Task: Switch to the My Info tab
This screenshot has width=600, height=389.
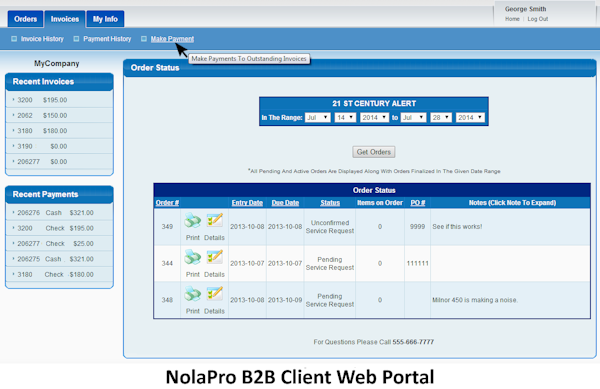Action: pyautogui.click(x=105, y=19)
